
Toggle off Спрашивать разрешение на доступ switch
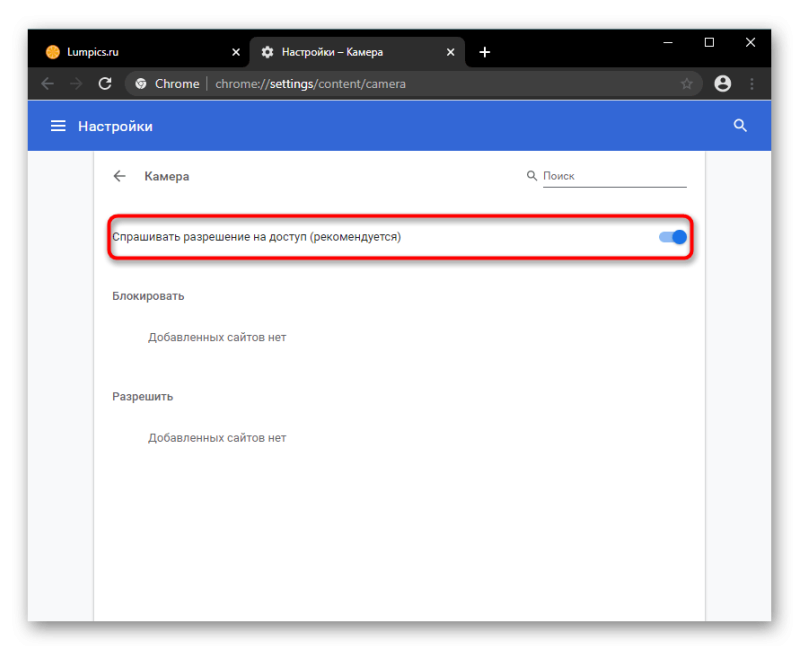point(672,237)
